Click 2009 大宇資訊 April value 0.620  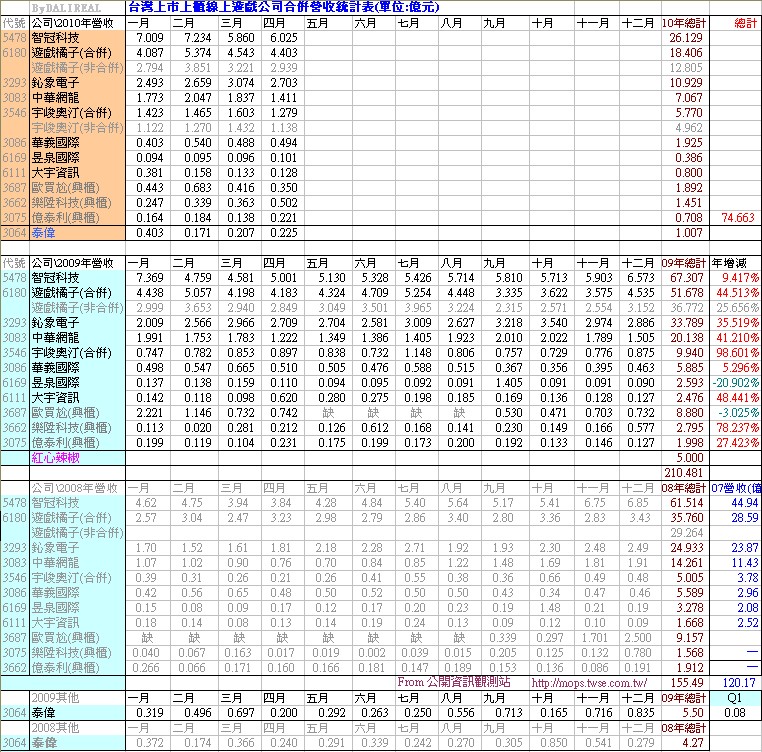tap(283, 398)
